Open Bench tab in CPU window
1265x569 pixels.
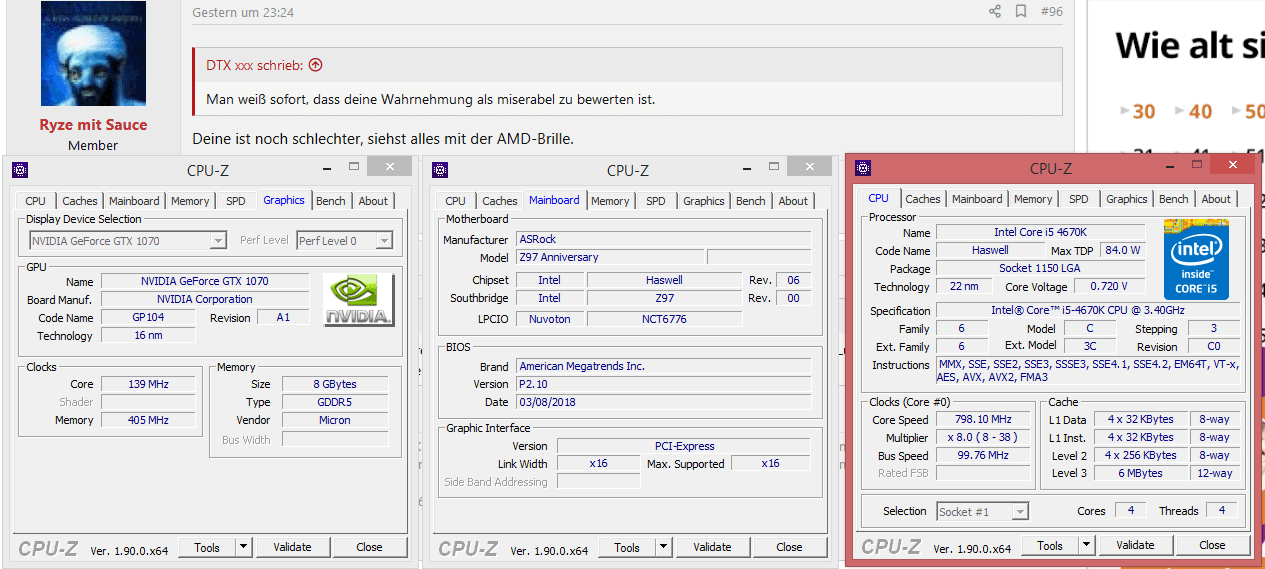[1174, 199]
